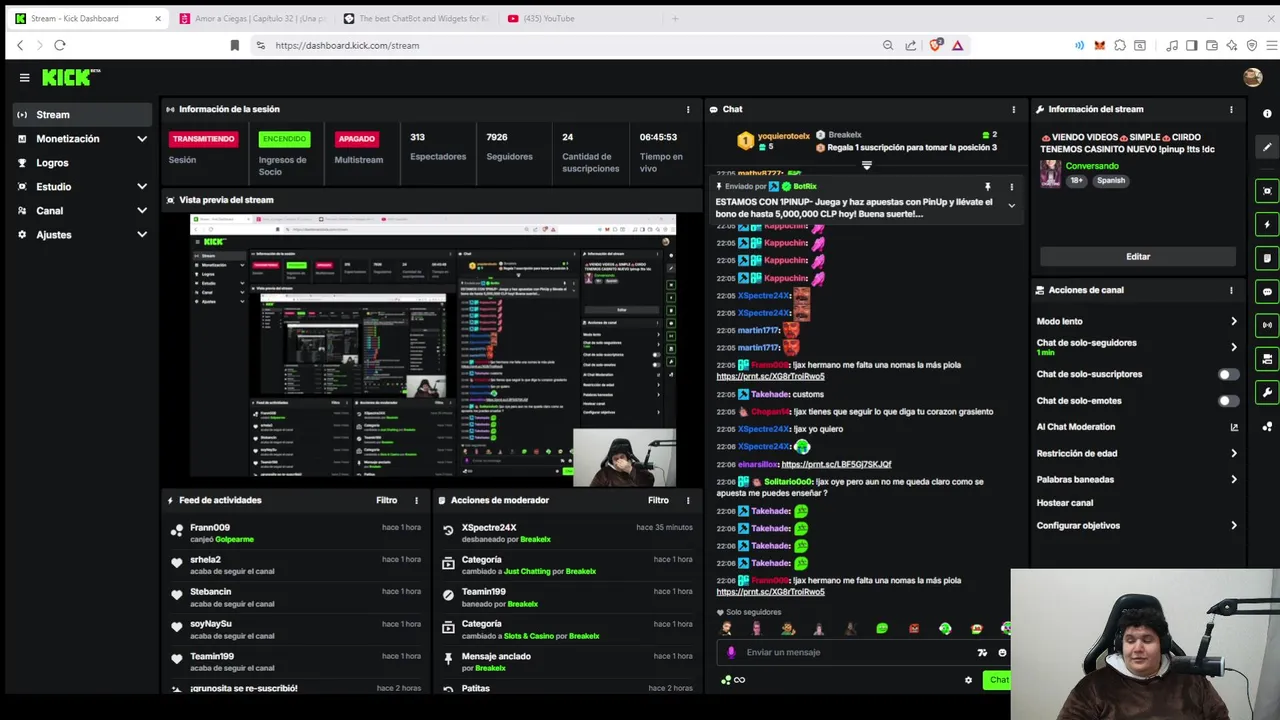1280x720 pixels.
Task: Select Stream in left sidebar
Action: (x=83, y=115)
